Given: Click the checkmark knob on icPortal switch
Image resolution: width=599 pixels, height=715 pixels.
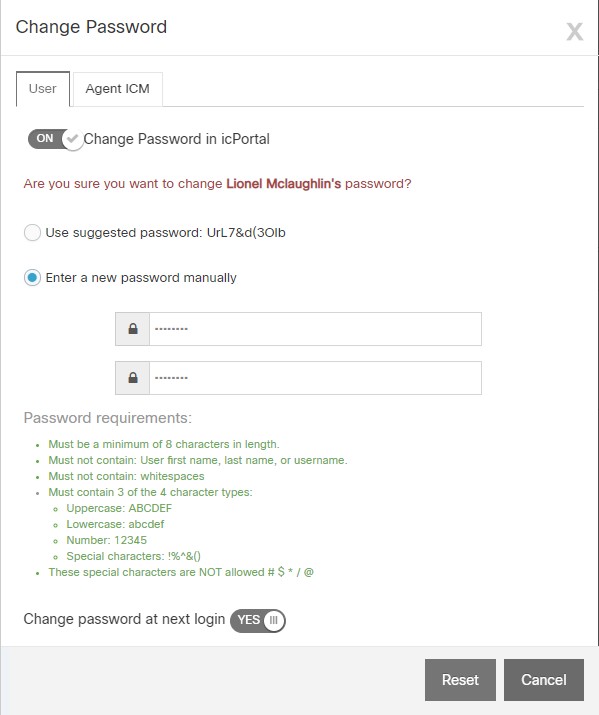Looking at the screenshot, I should tap(72, 139).
